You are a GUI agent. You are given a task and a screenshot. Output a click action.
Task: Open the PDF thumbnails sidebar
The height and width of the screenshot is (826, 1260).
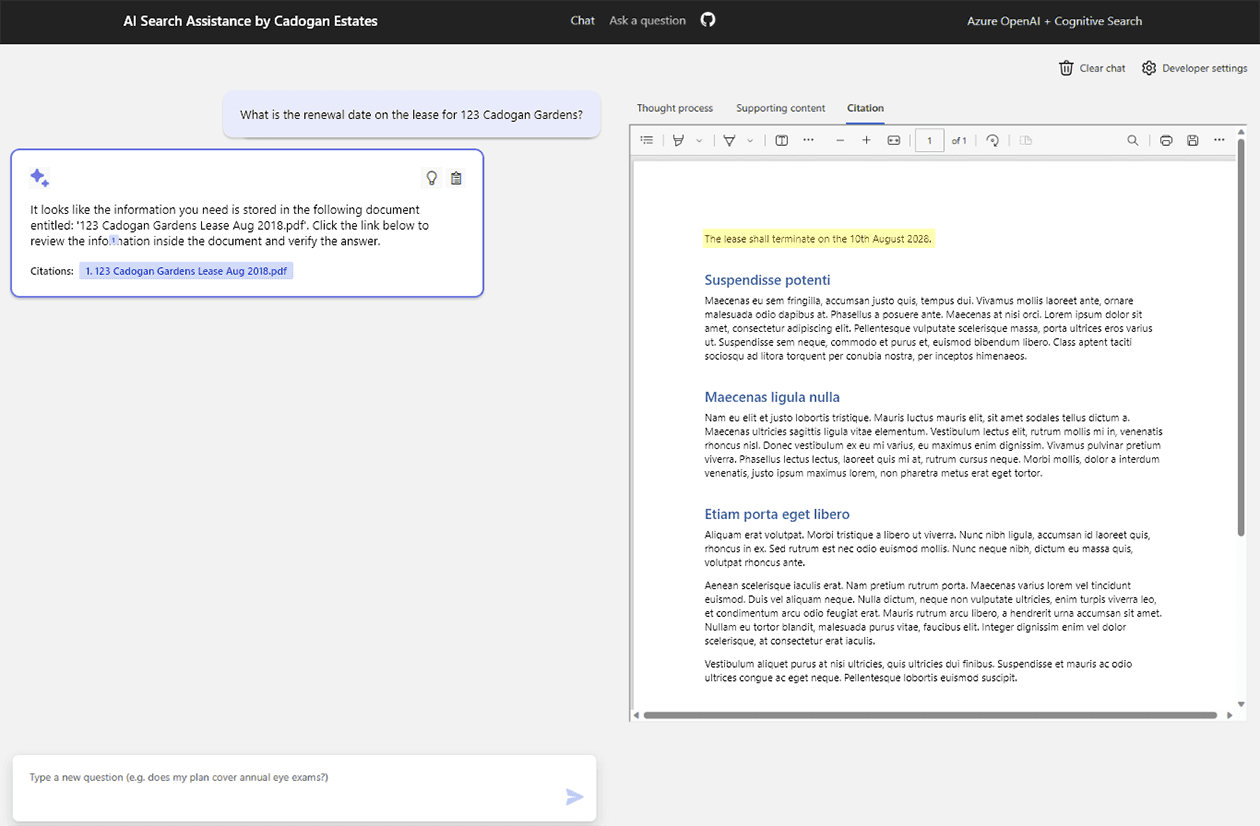point(646,140)
